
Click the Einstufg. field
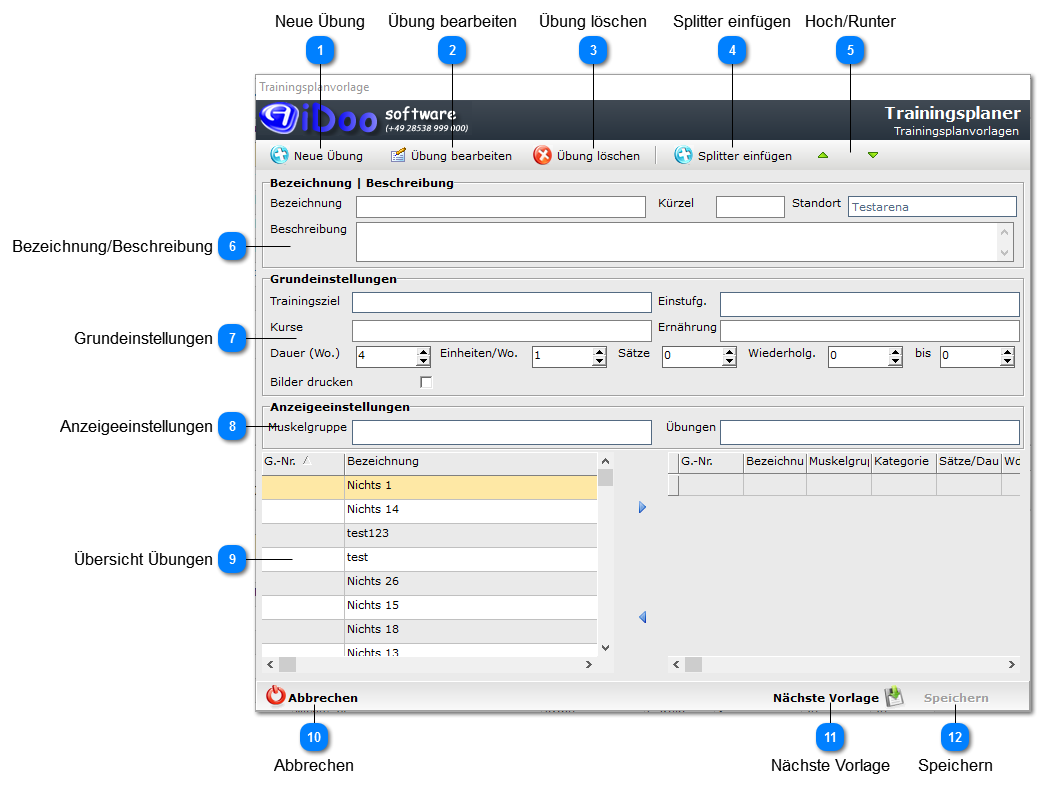coord(870,304)
